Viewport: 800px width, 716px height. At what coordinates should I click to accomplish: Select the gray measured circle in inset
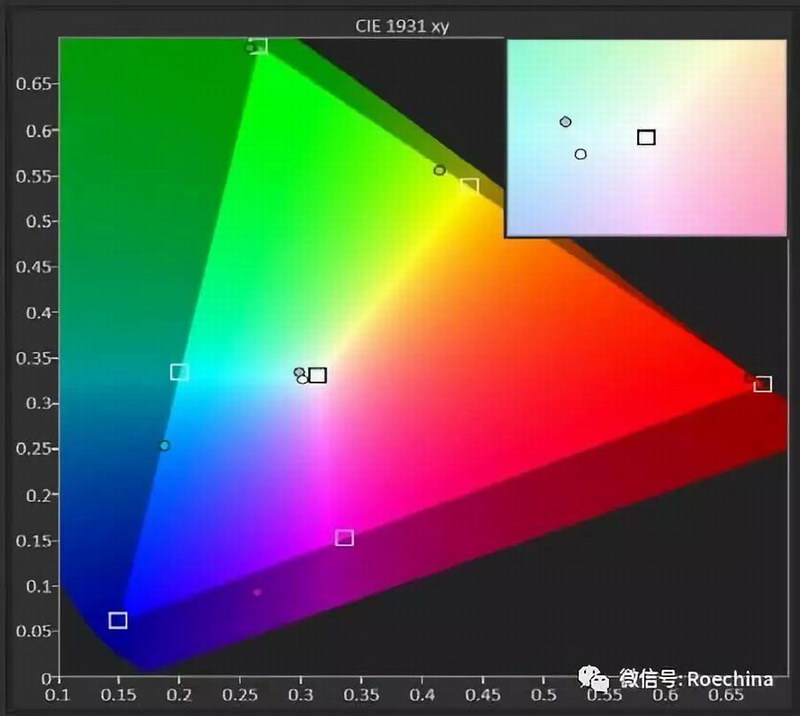click(565, 122)
